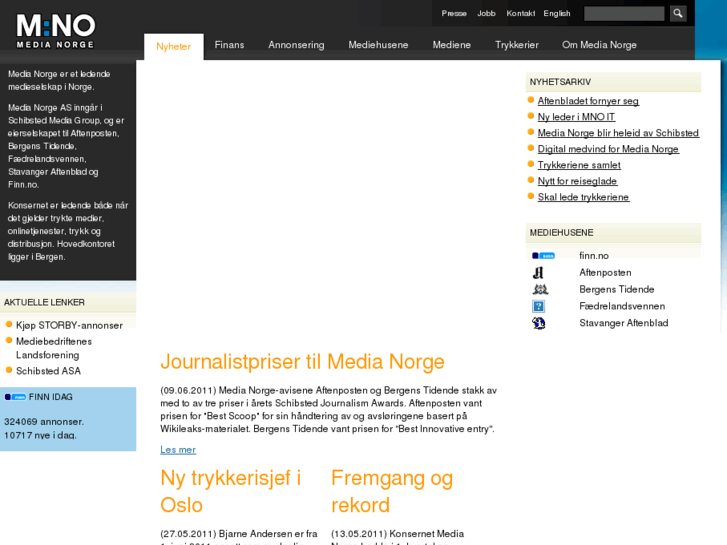Visit Bergens Tidende text link
This screenshot has height=545, width=727.
point(617,289)
